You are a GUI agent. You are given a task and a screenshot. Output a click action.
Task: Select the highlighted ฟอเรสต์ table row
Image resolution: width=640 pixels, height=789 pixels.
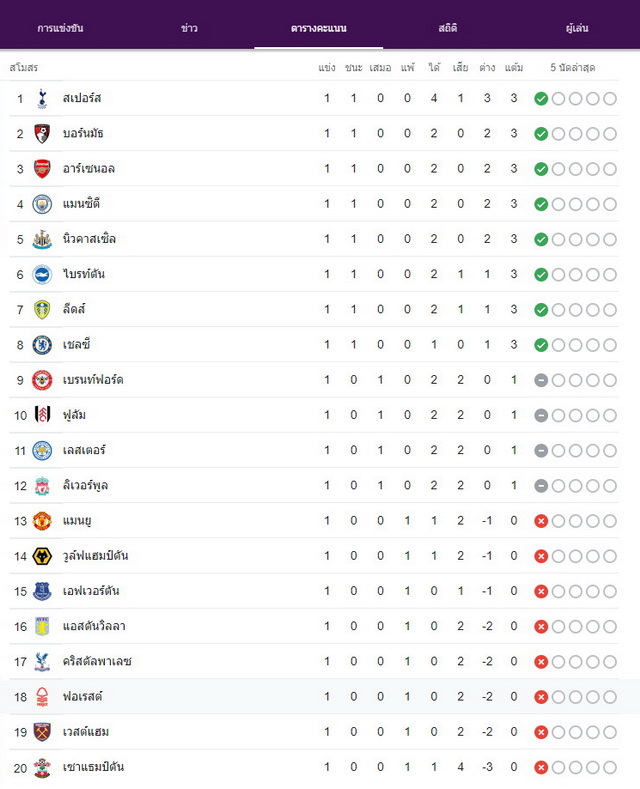point(320,697)
